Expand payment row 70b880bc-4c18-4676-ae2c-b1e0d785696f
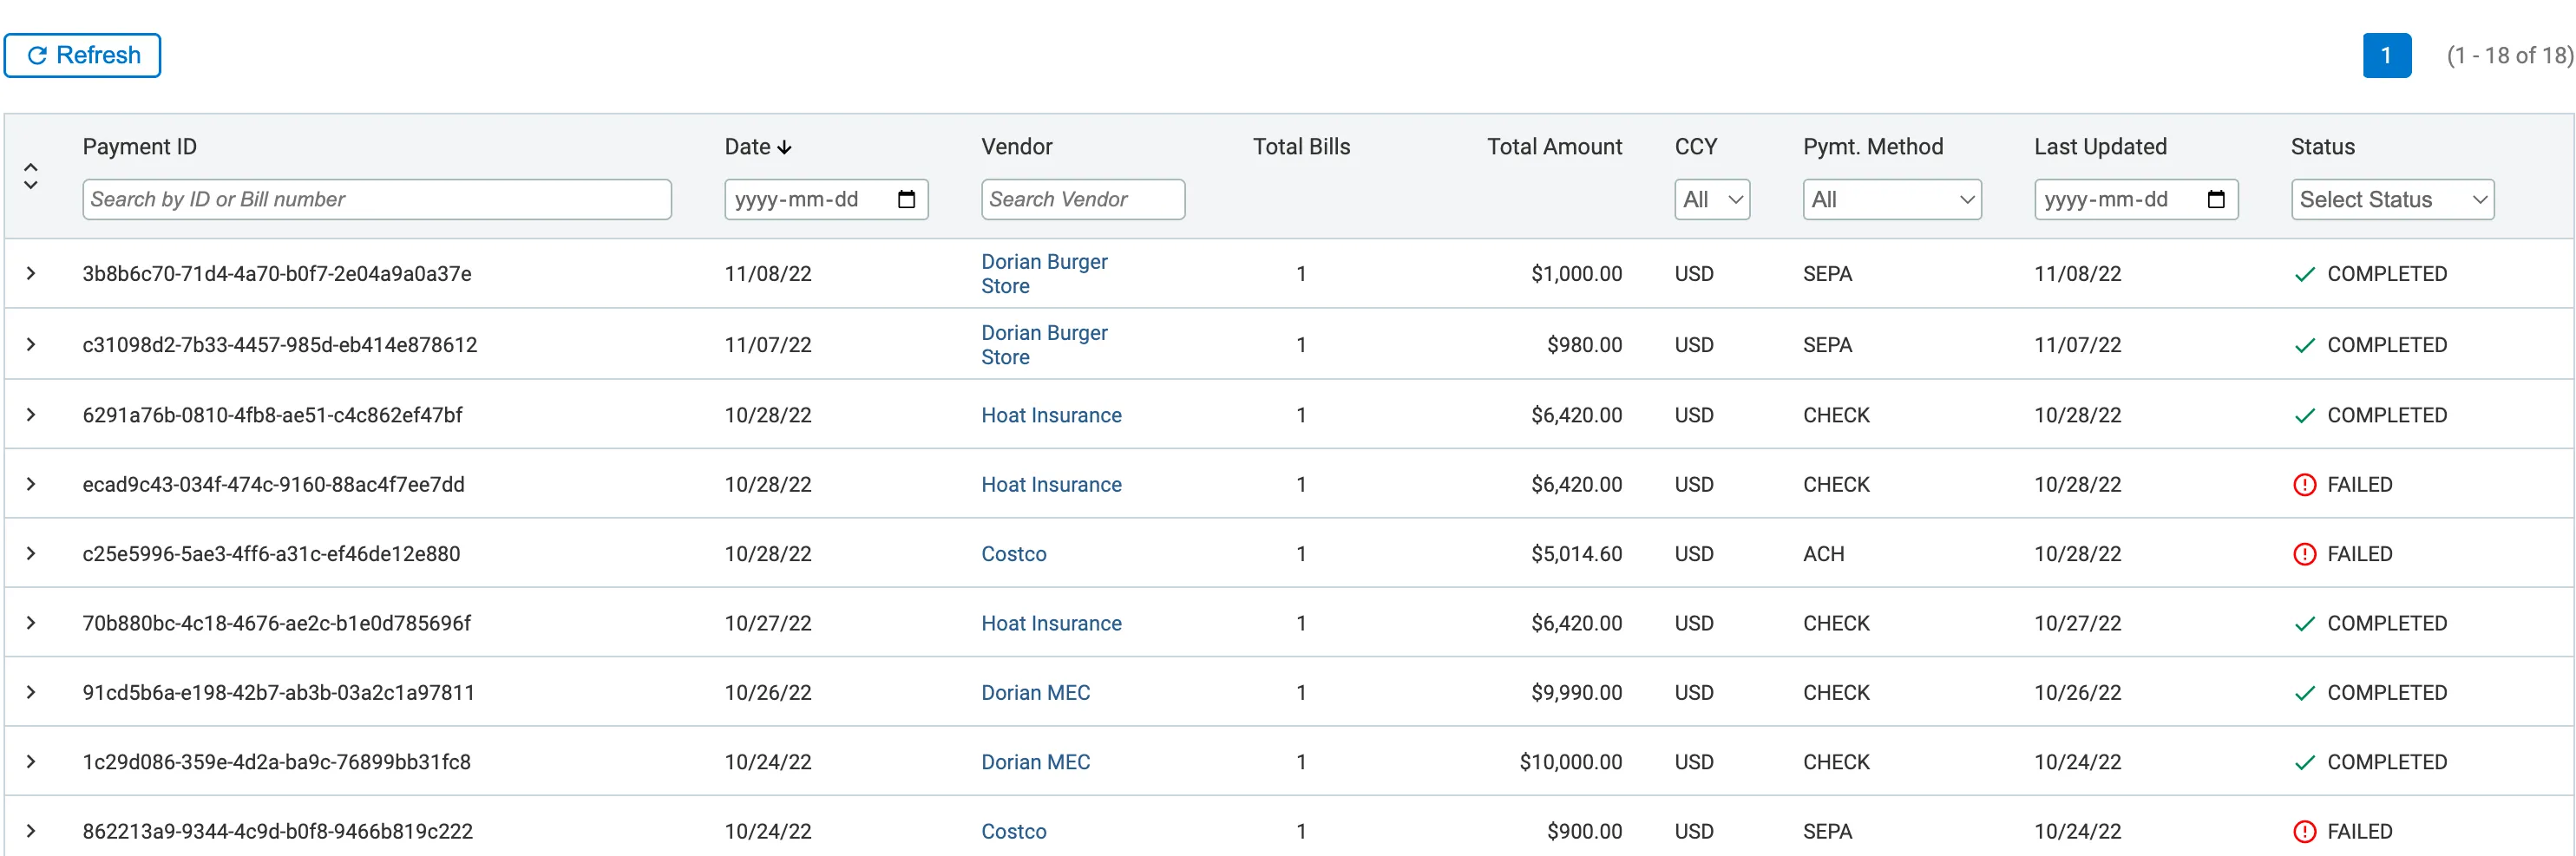This screenshot has width=2576, height=856. [31, 622]
